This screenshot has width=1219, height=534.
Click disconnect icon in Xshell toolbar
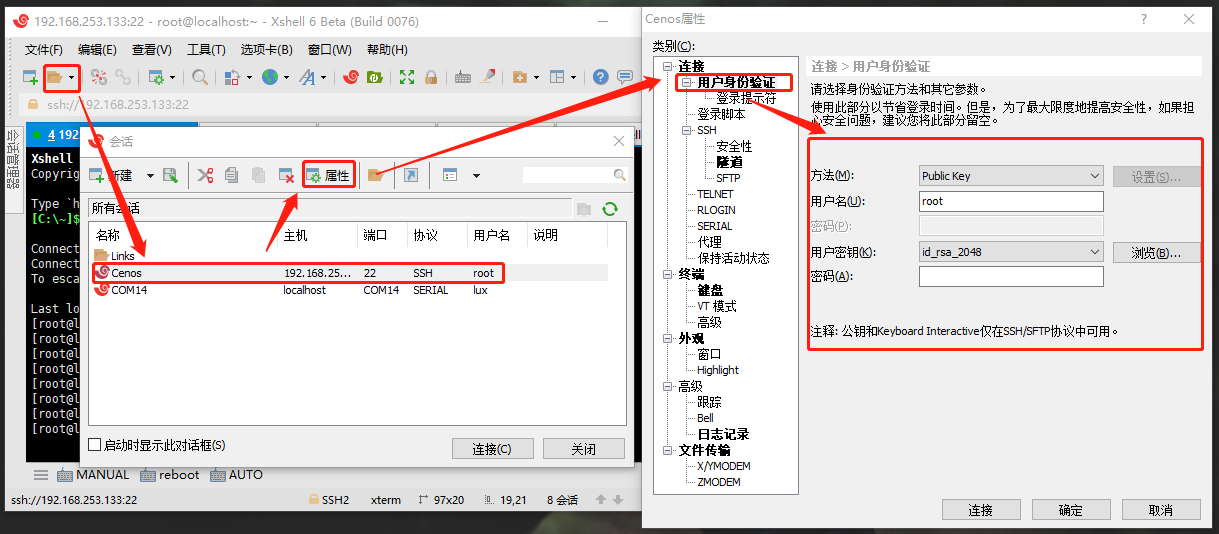pos(98,77)
